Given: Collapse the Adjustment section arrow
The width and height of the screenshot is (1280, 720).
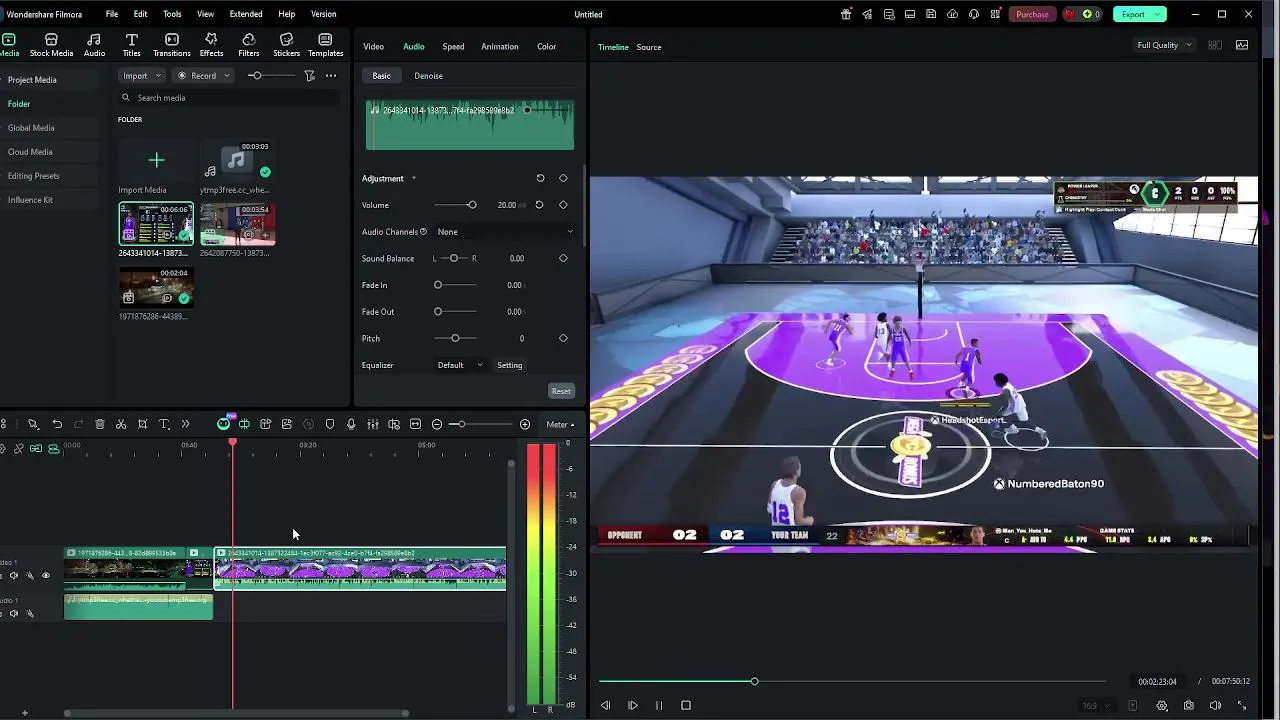Looking at the screenshot, I should pyautogui.click(x=414, y=178).
